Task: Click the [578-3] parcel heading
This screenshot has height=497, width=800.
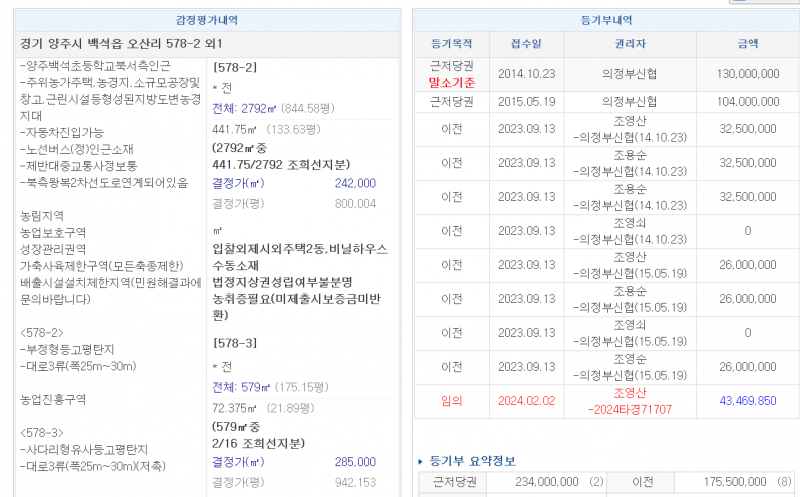Action: click(x=235, y=343)
